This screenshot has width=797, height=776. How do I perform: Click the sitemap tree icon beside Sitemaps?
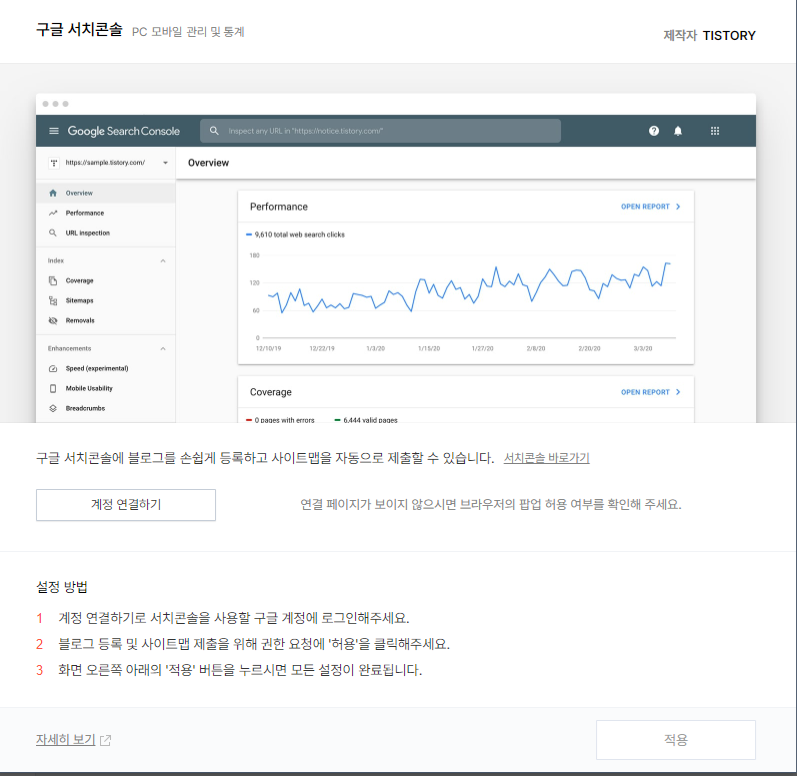(53, 300)
